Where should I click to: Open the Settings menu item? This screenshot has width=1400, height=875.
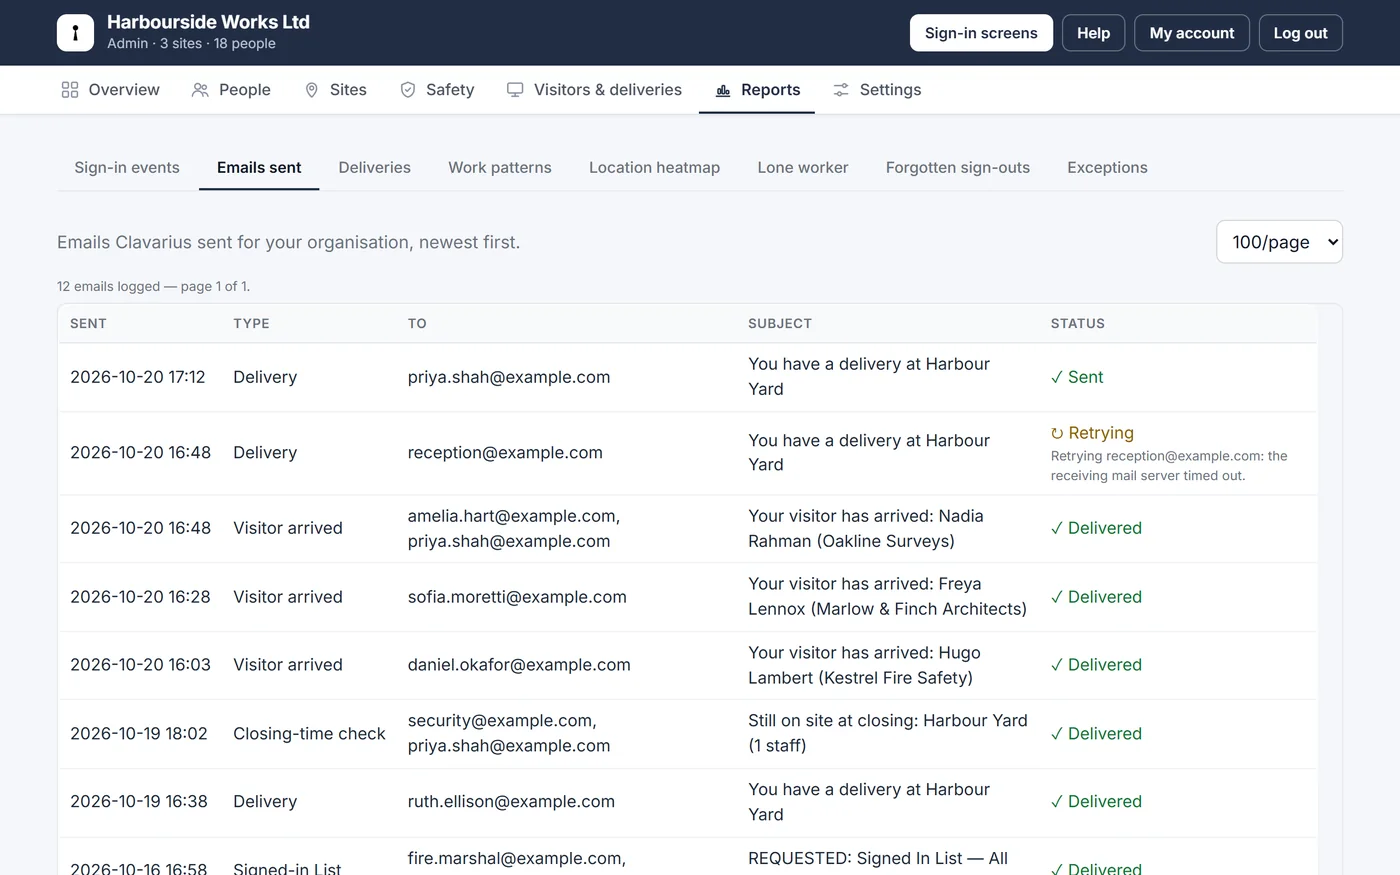click(x=877, y=90)
